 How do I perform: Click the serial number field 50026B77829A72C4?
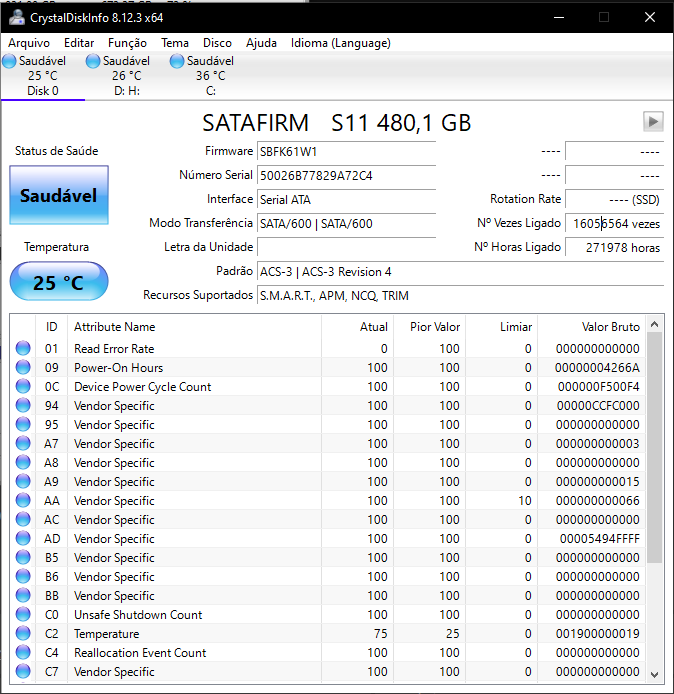coord(347,176)
